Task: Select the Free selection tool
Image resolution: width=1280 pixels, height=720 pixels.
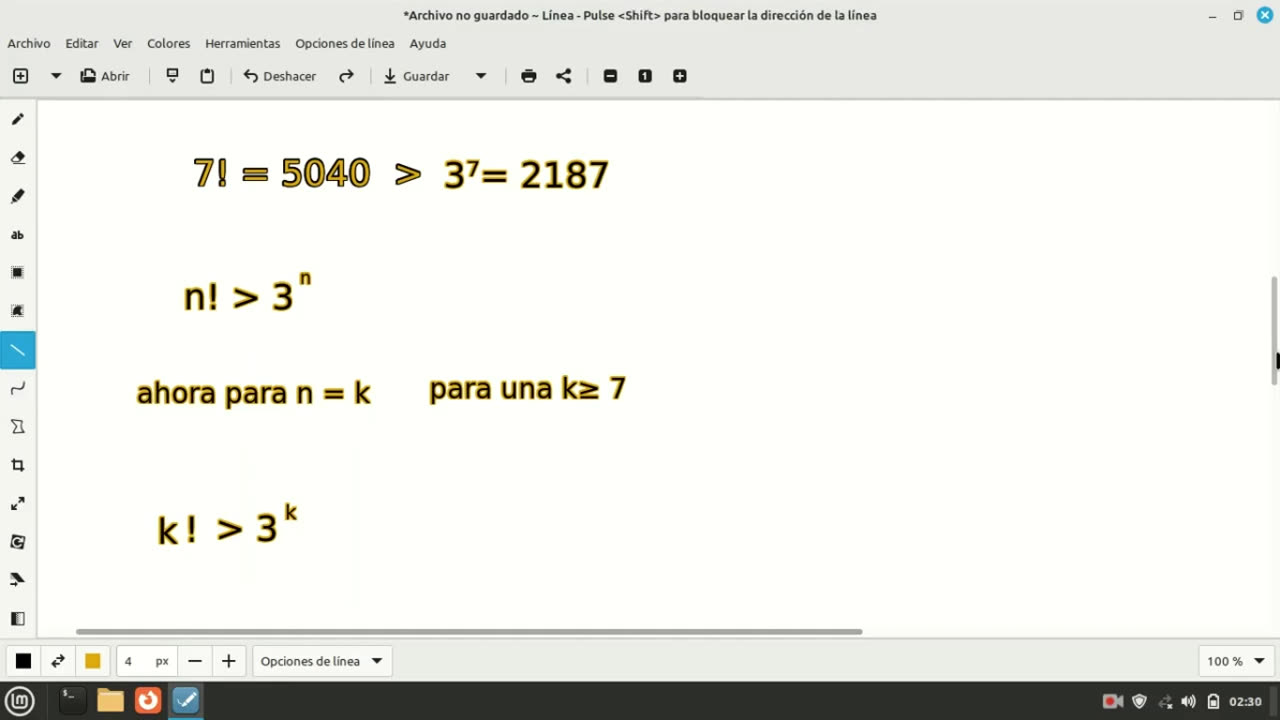Action: point(17,311)
